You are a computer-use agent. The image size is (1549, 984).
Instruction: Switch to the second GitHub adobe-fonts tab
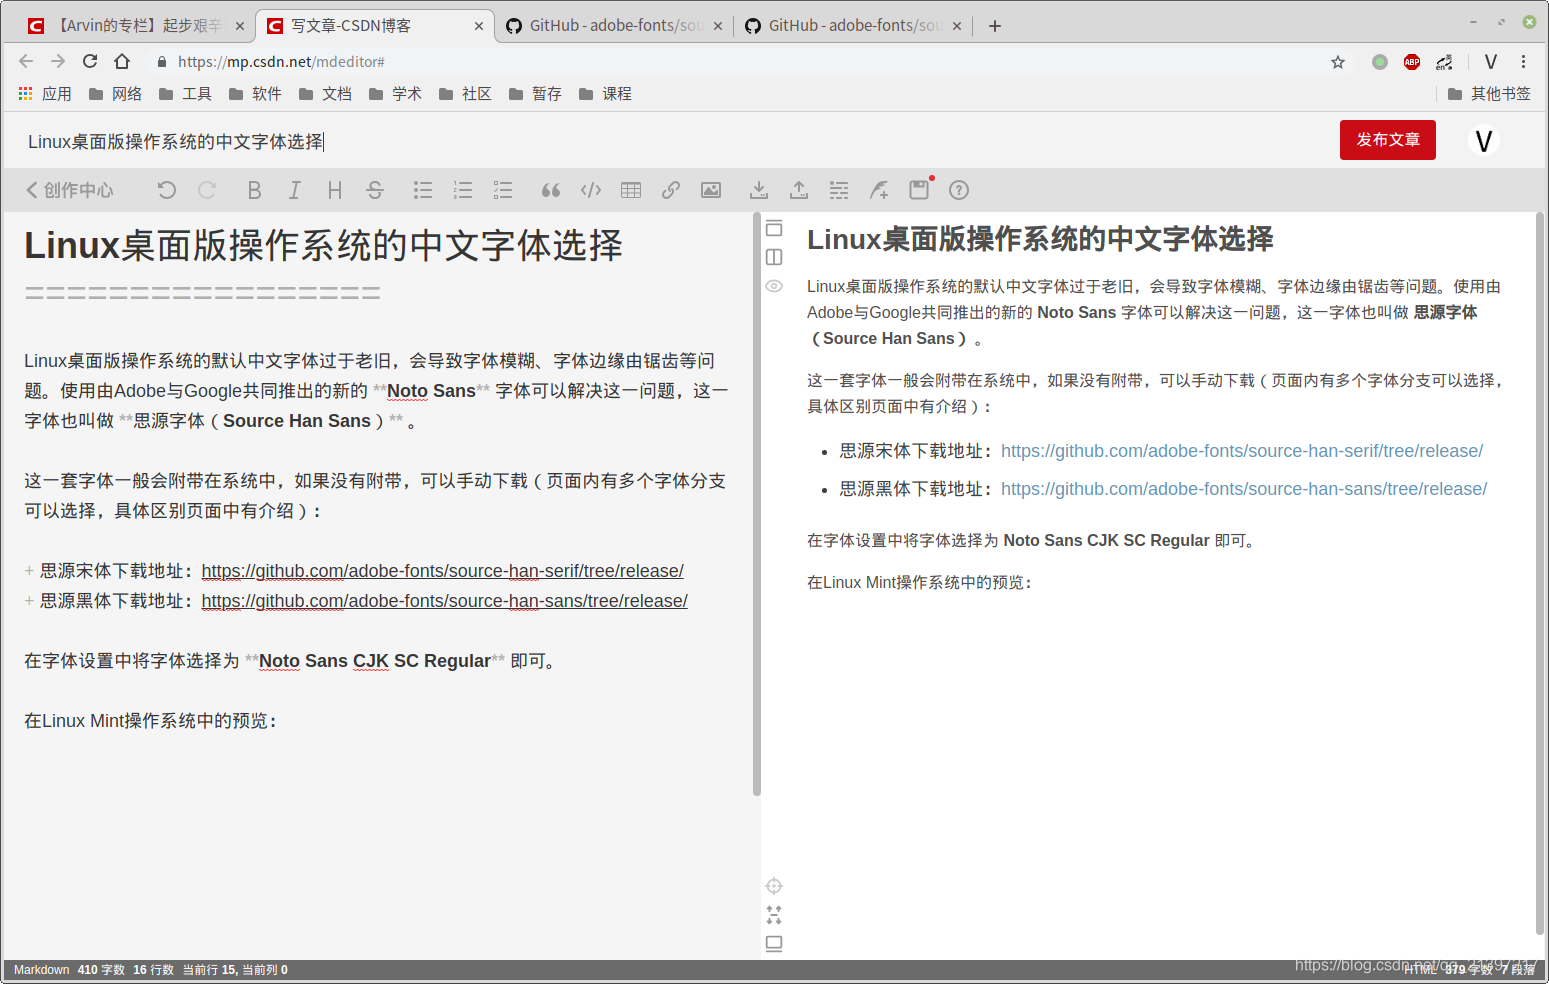point(853,26)
